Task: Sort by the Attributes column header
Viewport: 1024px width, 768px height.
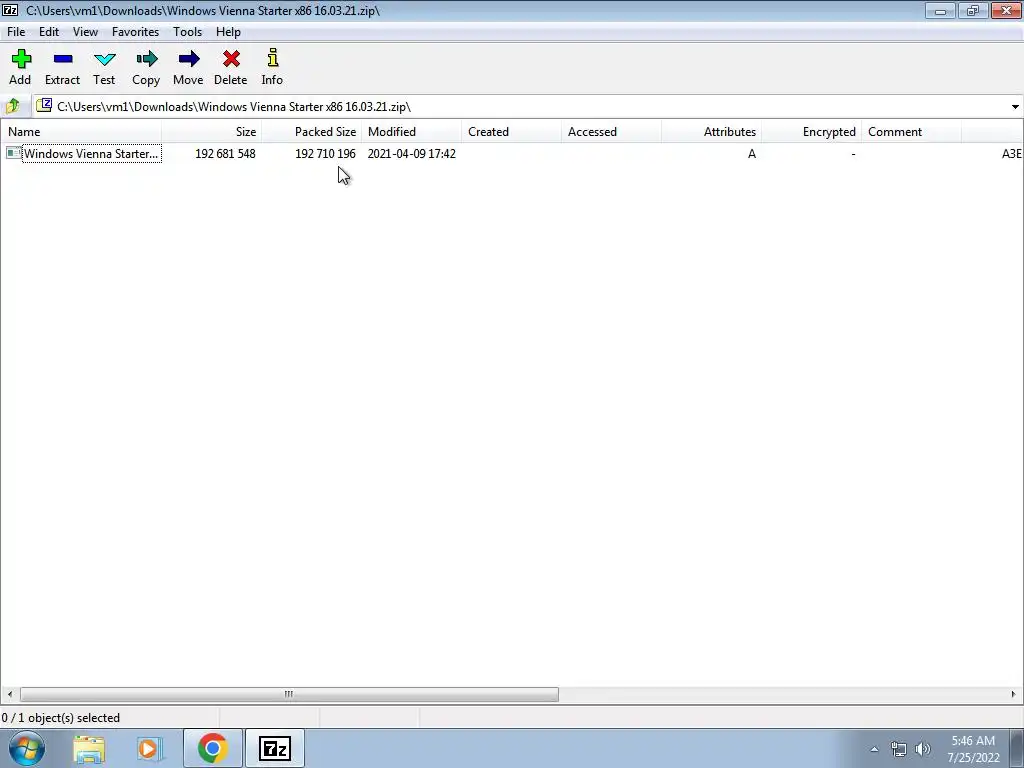Action: 711,131
